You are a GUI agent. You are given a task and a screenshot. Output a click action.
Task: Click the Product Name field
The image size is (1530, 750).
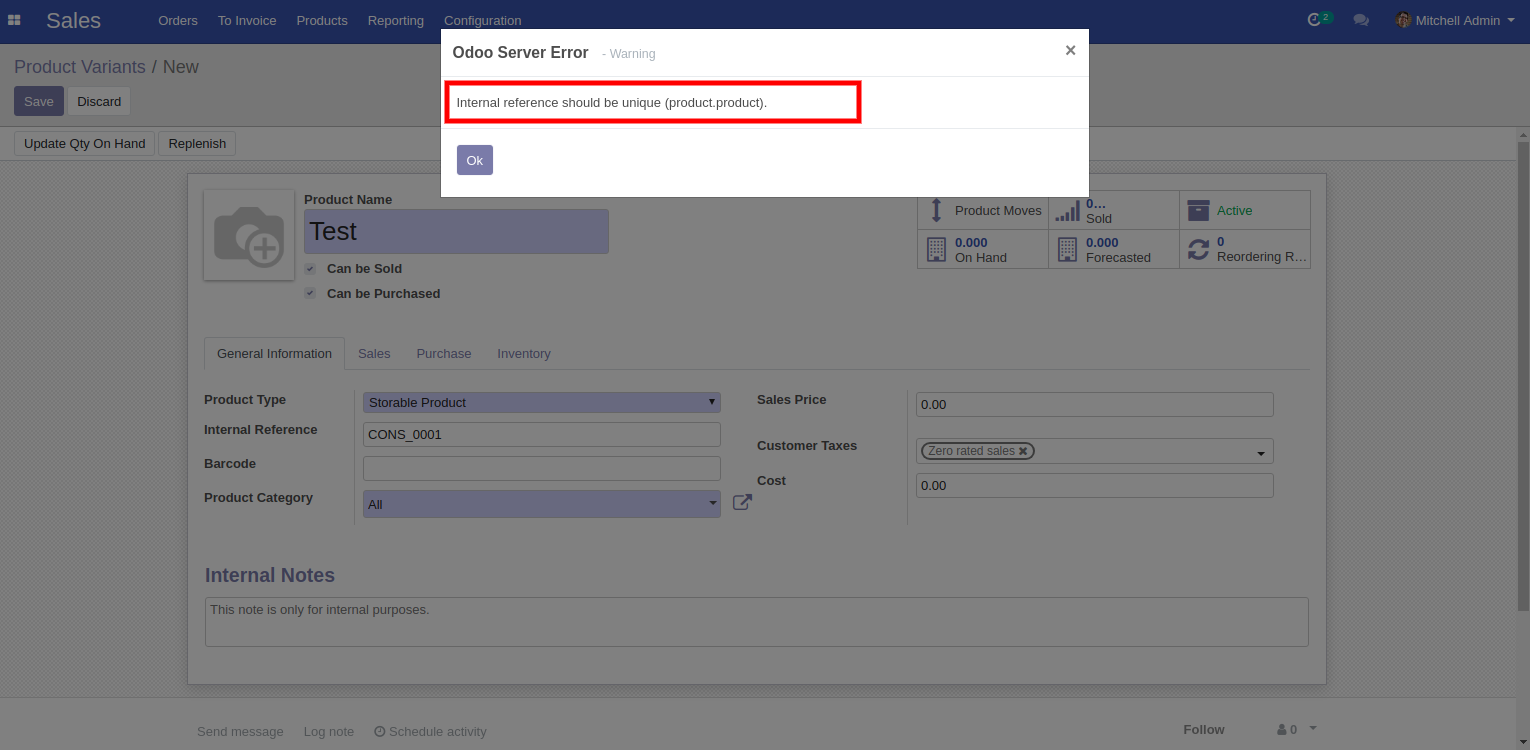(456, 231)
